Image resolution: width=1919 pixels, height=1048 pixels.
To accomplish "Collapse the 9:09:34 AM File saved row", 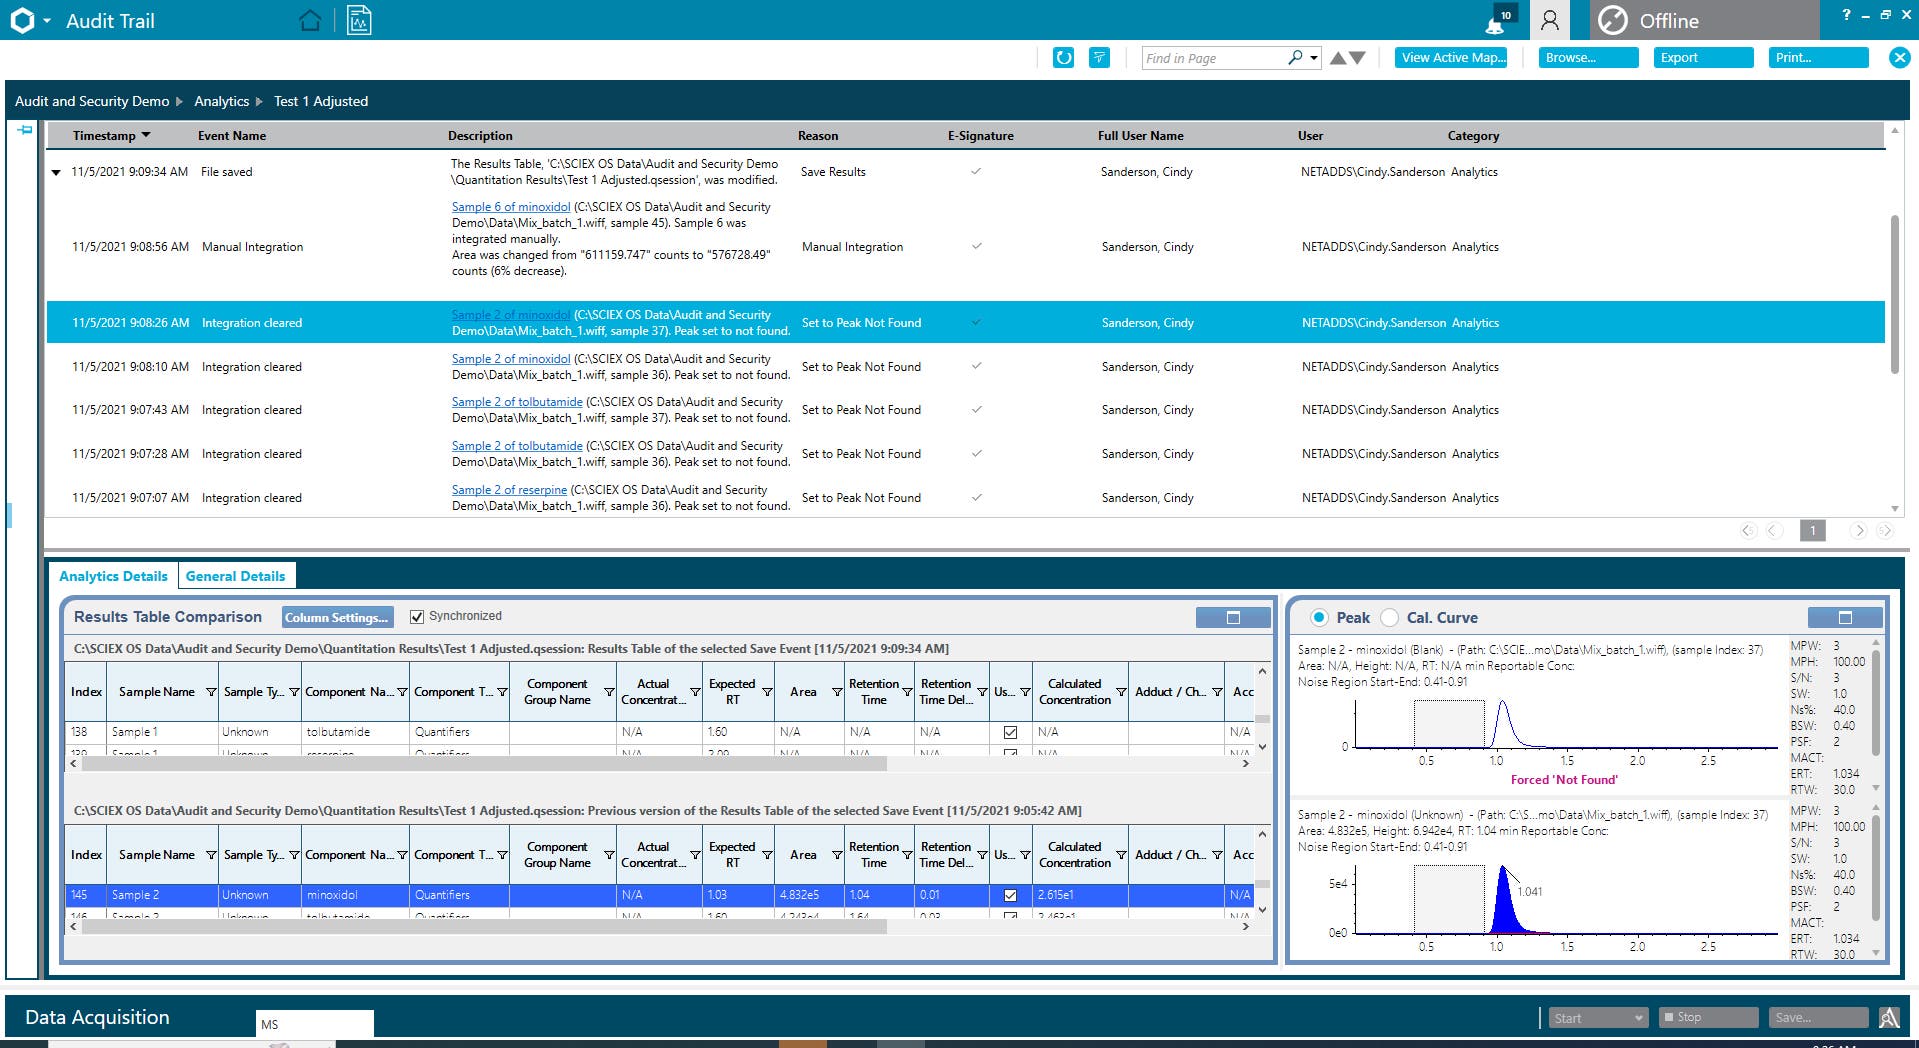I will 56,173.
